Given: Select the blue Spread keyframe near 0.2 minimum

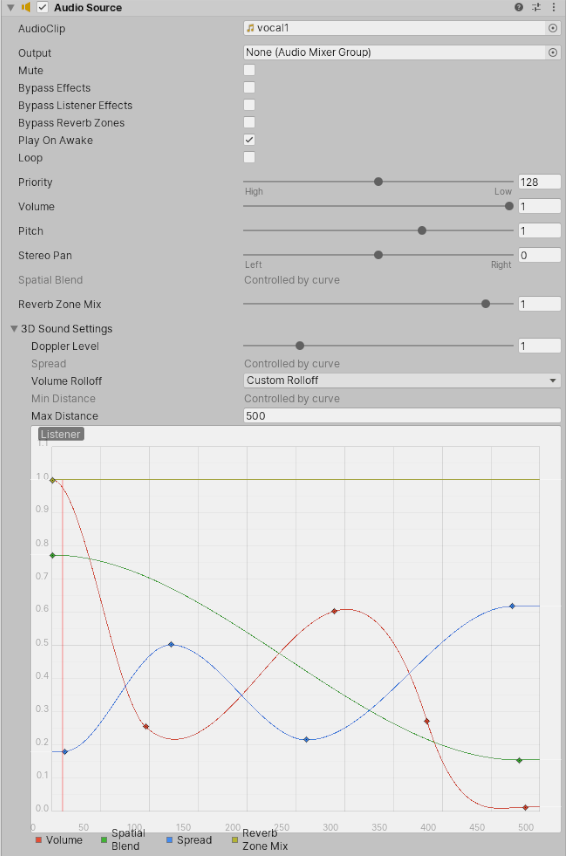Looking at the screenshot, I should click(x=306, y=740).
